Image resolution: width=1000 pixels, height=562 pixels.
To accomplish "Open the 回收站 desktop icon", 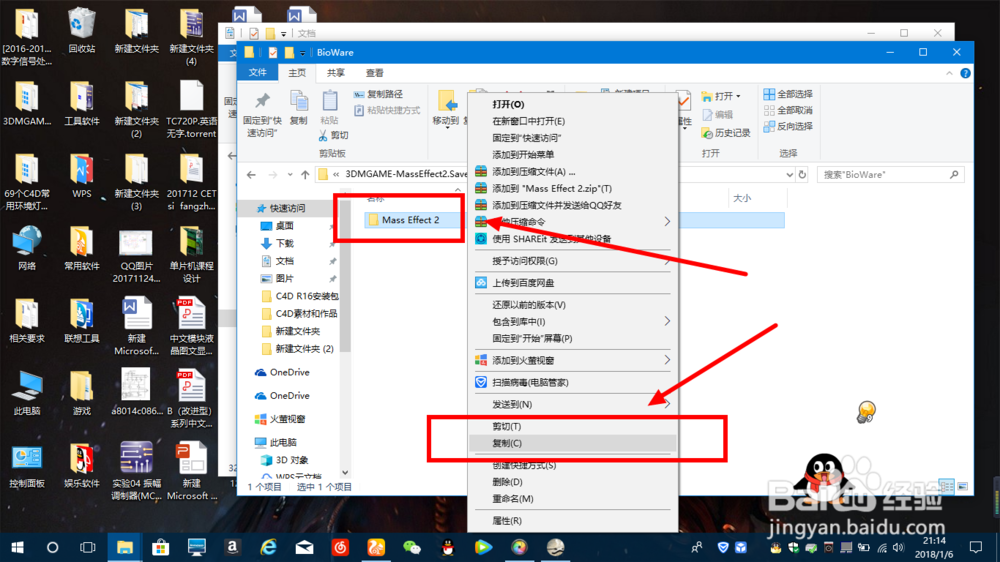I will (82, 30).
